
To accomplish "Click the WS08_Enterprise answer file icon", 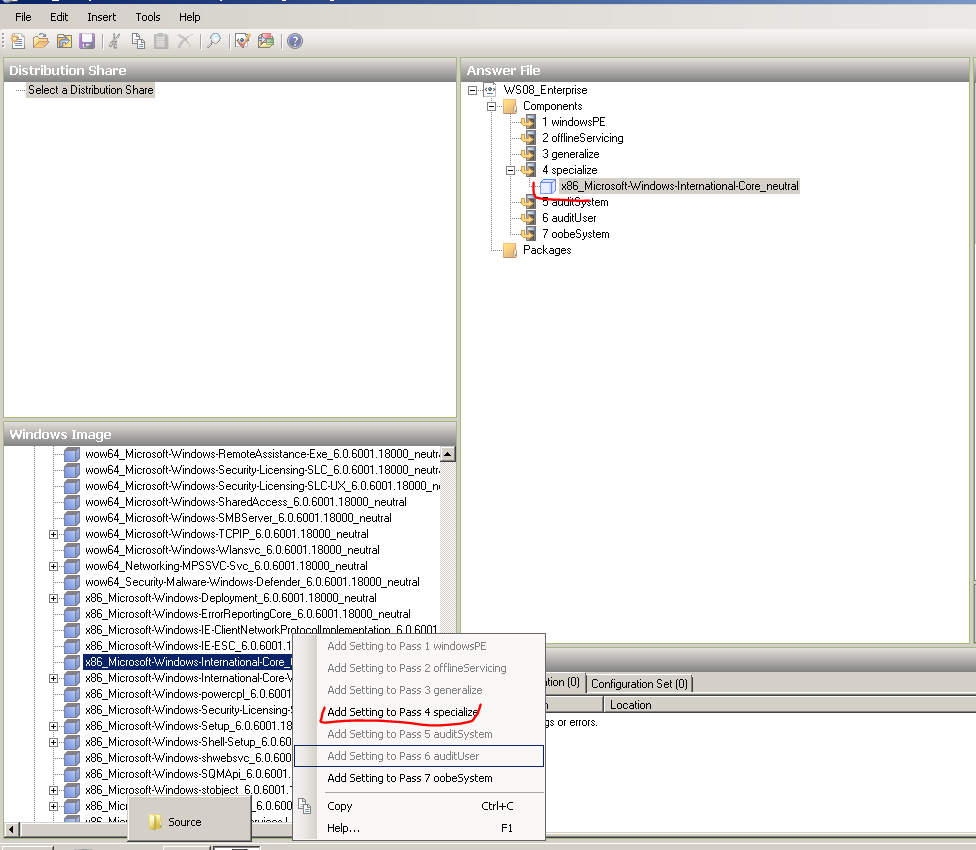I will pos(490,90).
